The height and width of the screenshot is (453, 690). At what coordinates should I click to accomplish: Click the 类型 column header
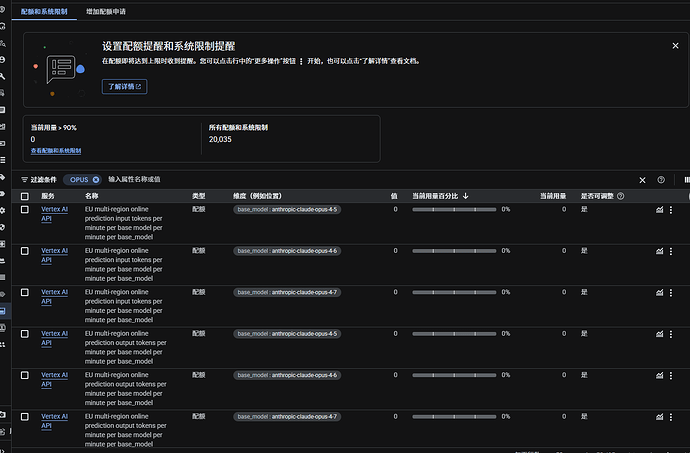(198, 196)
